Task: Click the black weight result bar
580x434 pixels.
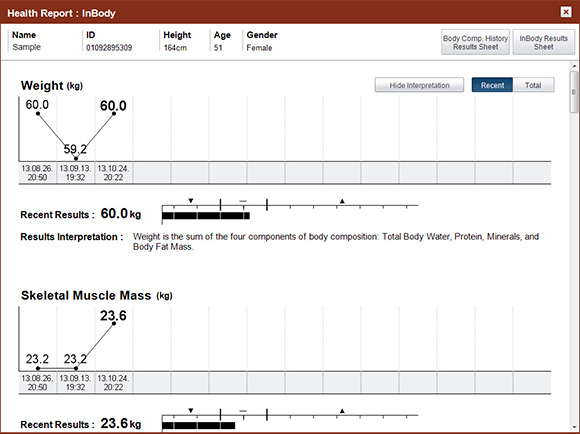Action: click(x=206, y=216)
